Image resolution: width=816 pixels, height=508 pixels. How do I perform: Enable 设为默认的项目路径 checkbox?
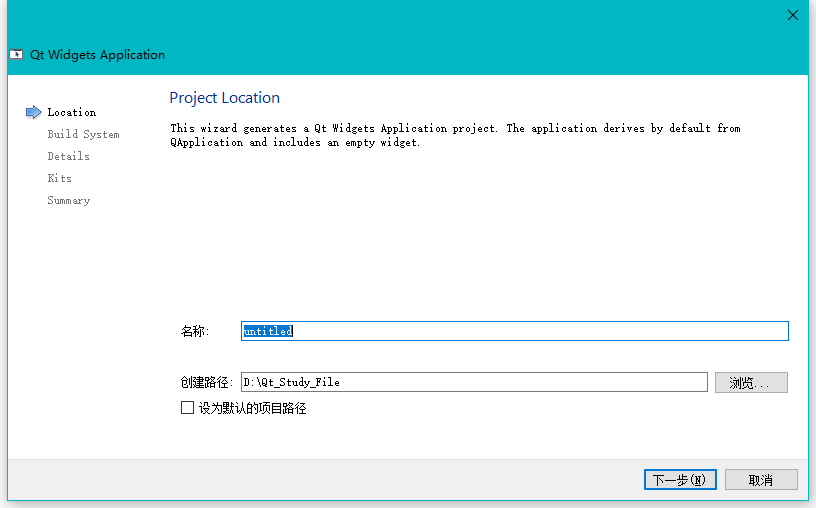187,408
